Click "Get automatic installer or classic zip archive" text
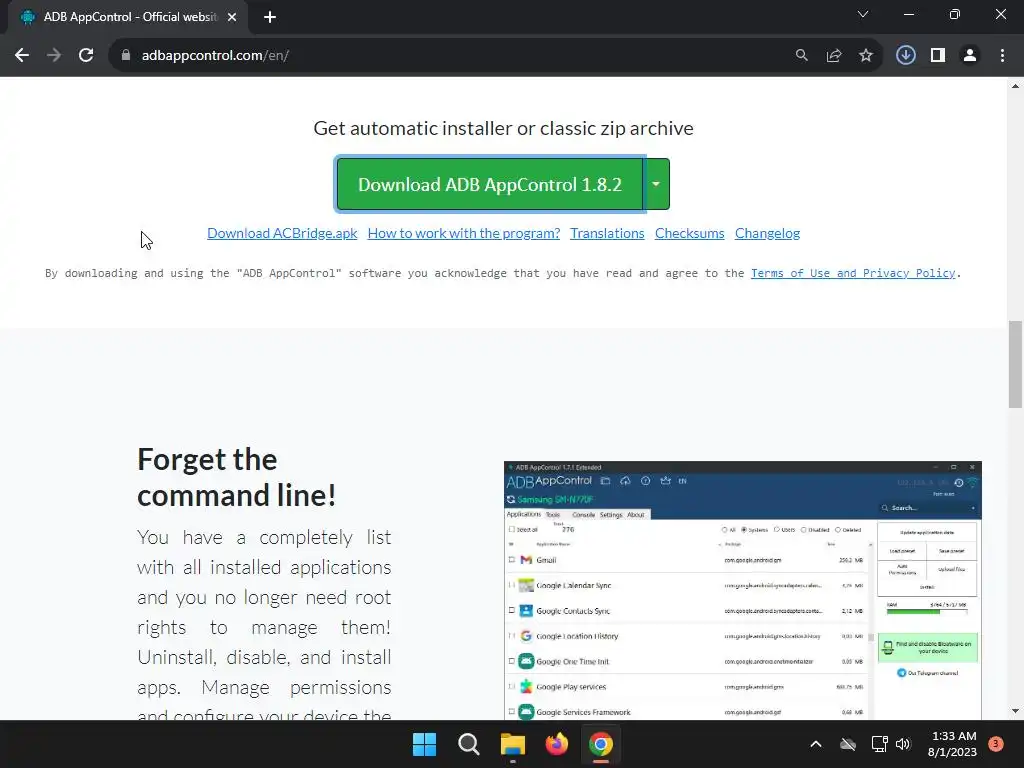 (x=504, y=128)
